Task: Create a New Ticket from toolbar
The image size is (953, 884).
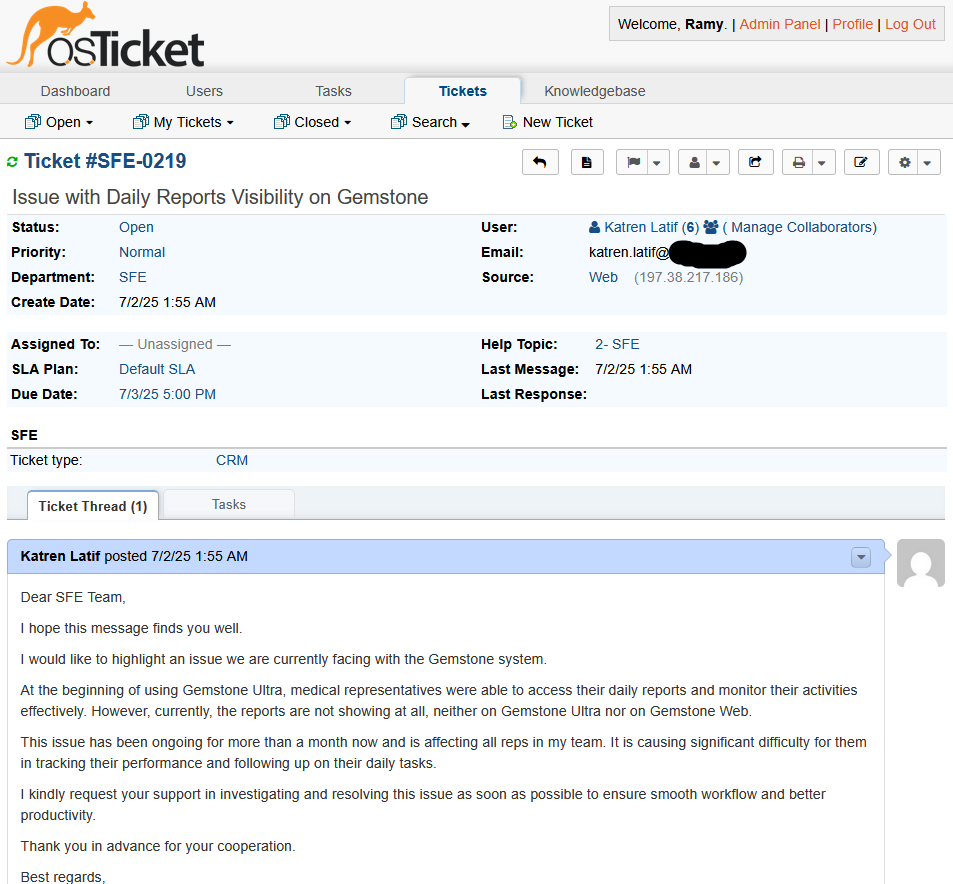Action: coord(547,122)
